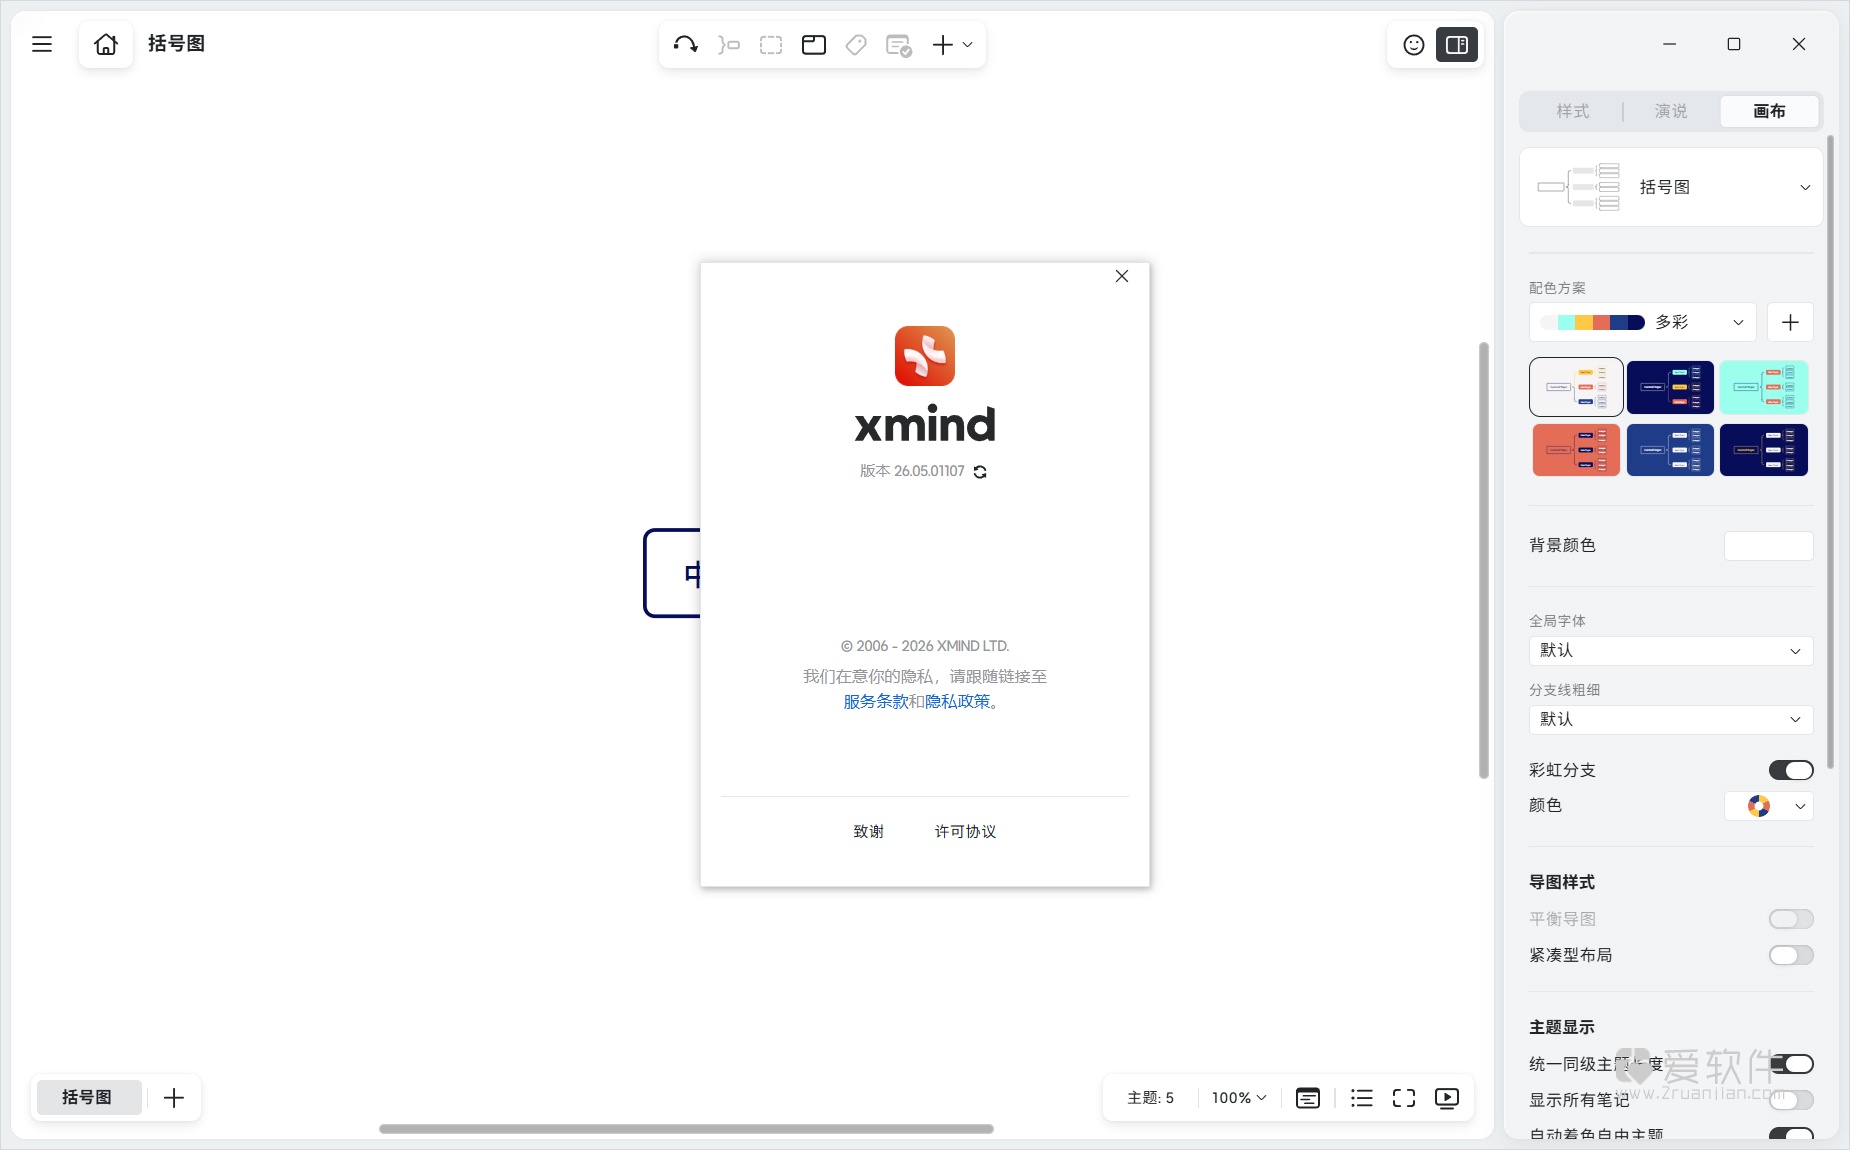Open the 全局字体 dropdown
Viewport: 1850px width, 1150px height.
1671,651
